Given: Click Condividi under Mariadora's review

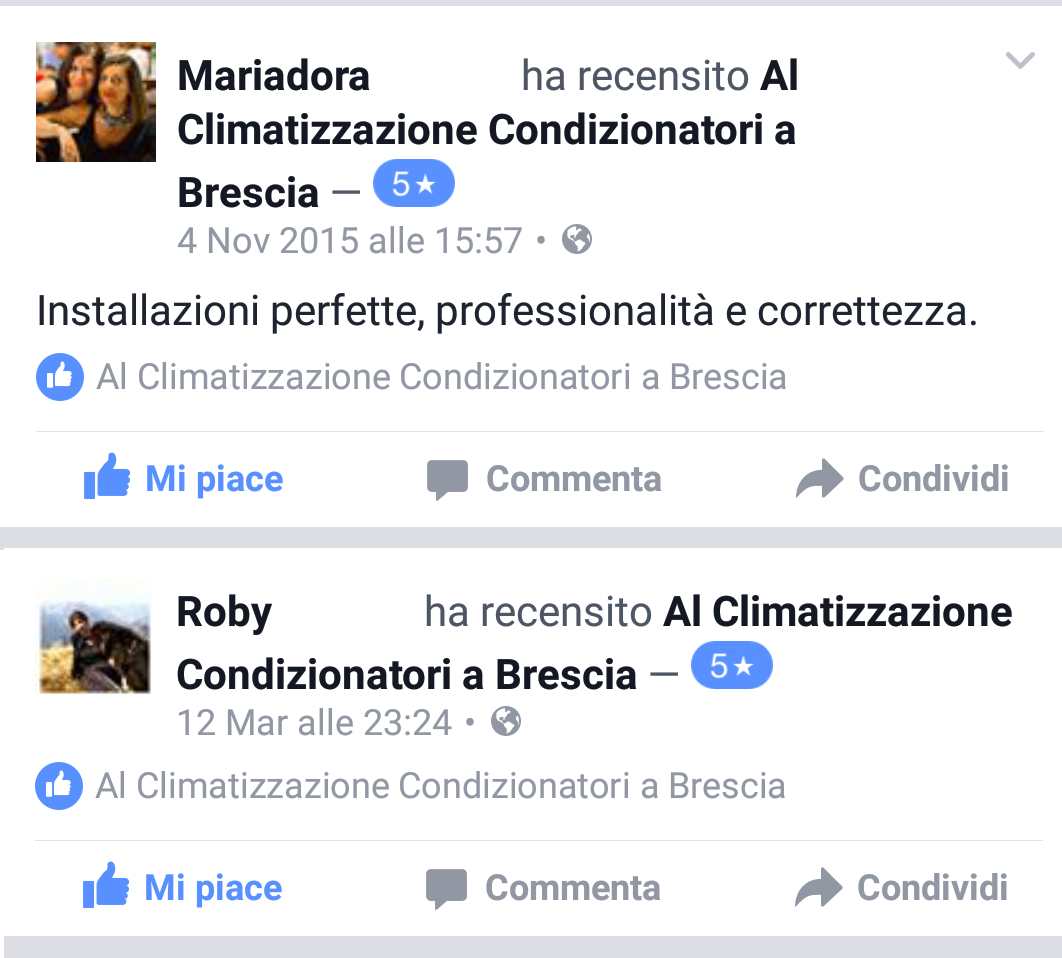Looking at the screenshot, I should [933, 479].
